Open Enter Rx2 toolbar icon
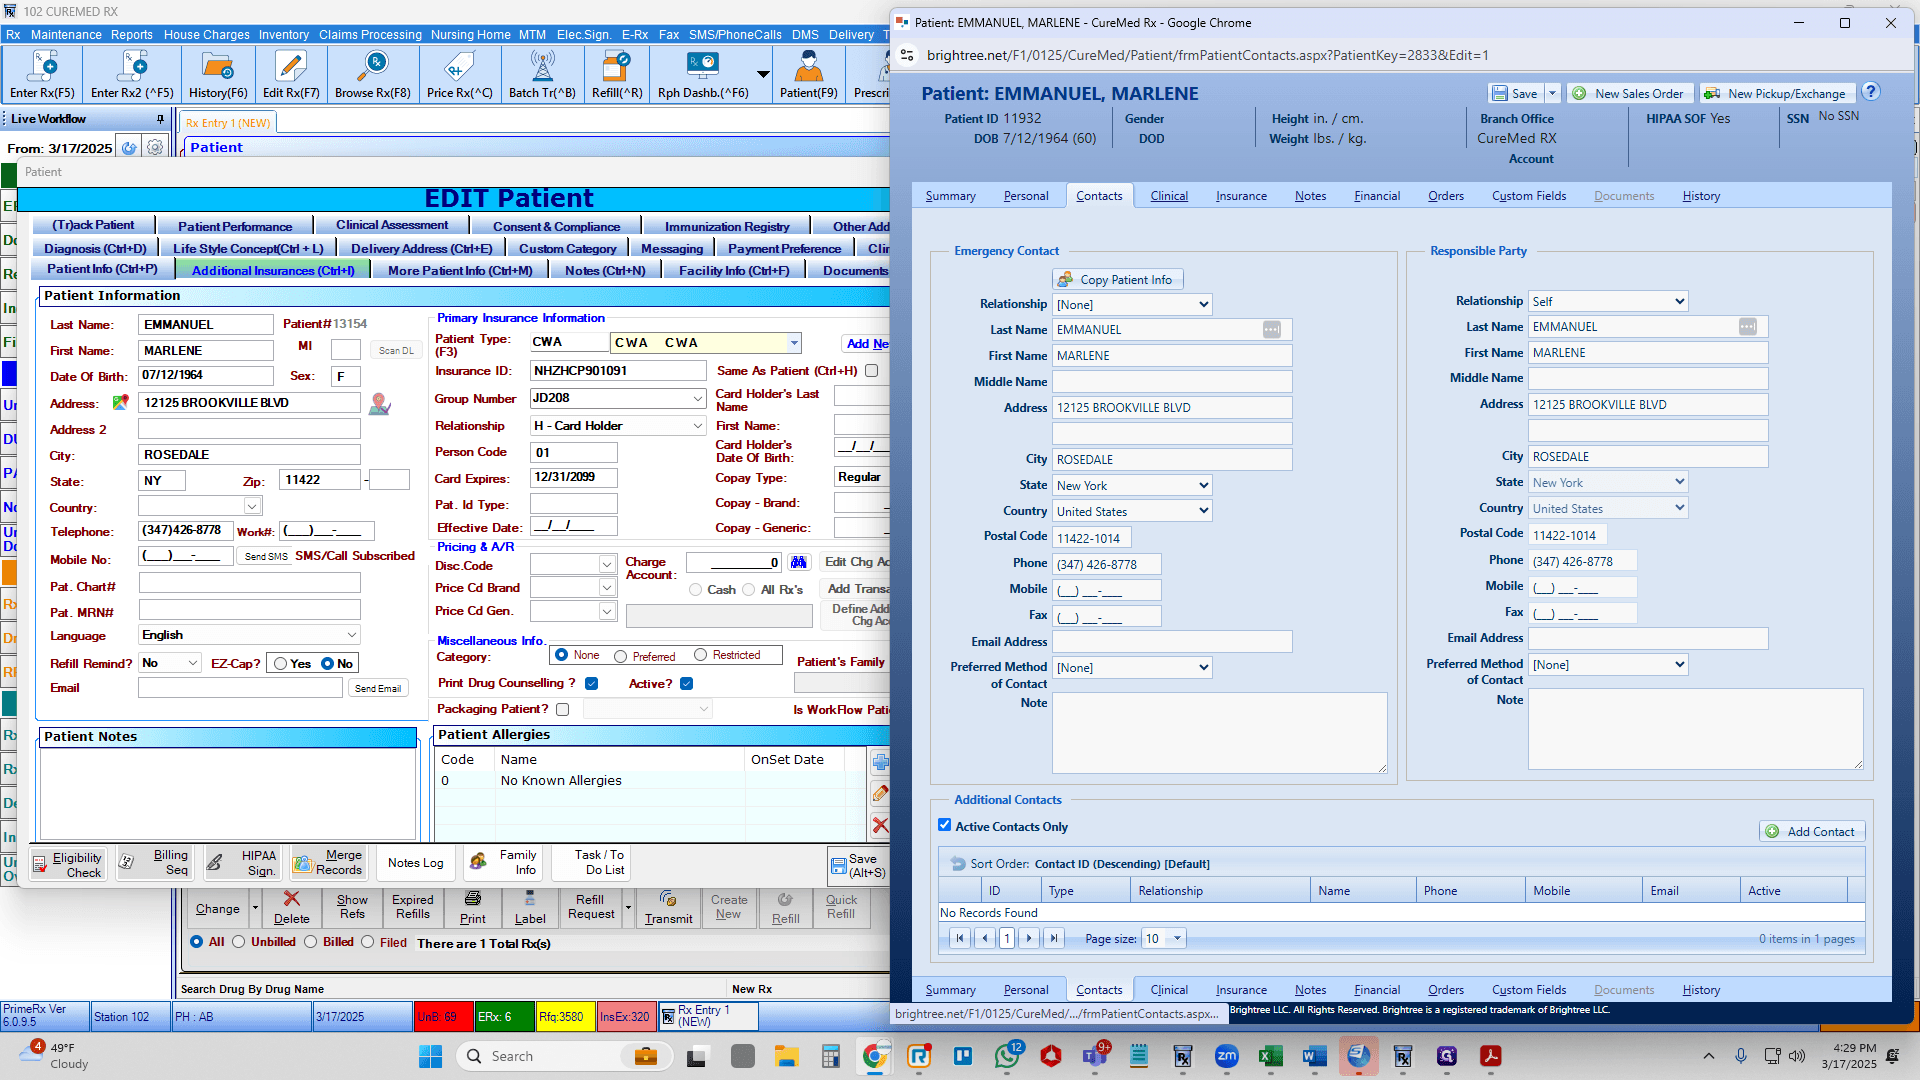Viewport: 1920px width, 1080px height. 132,75
